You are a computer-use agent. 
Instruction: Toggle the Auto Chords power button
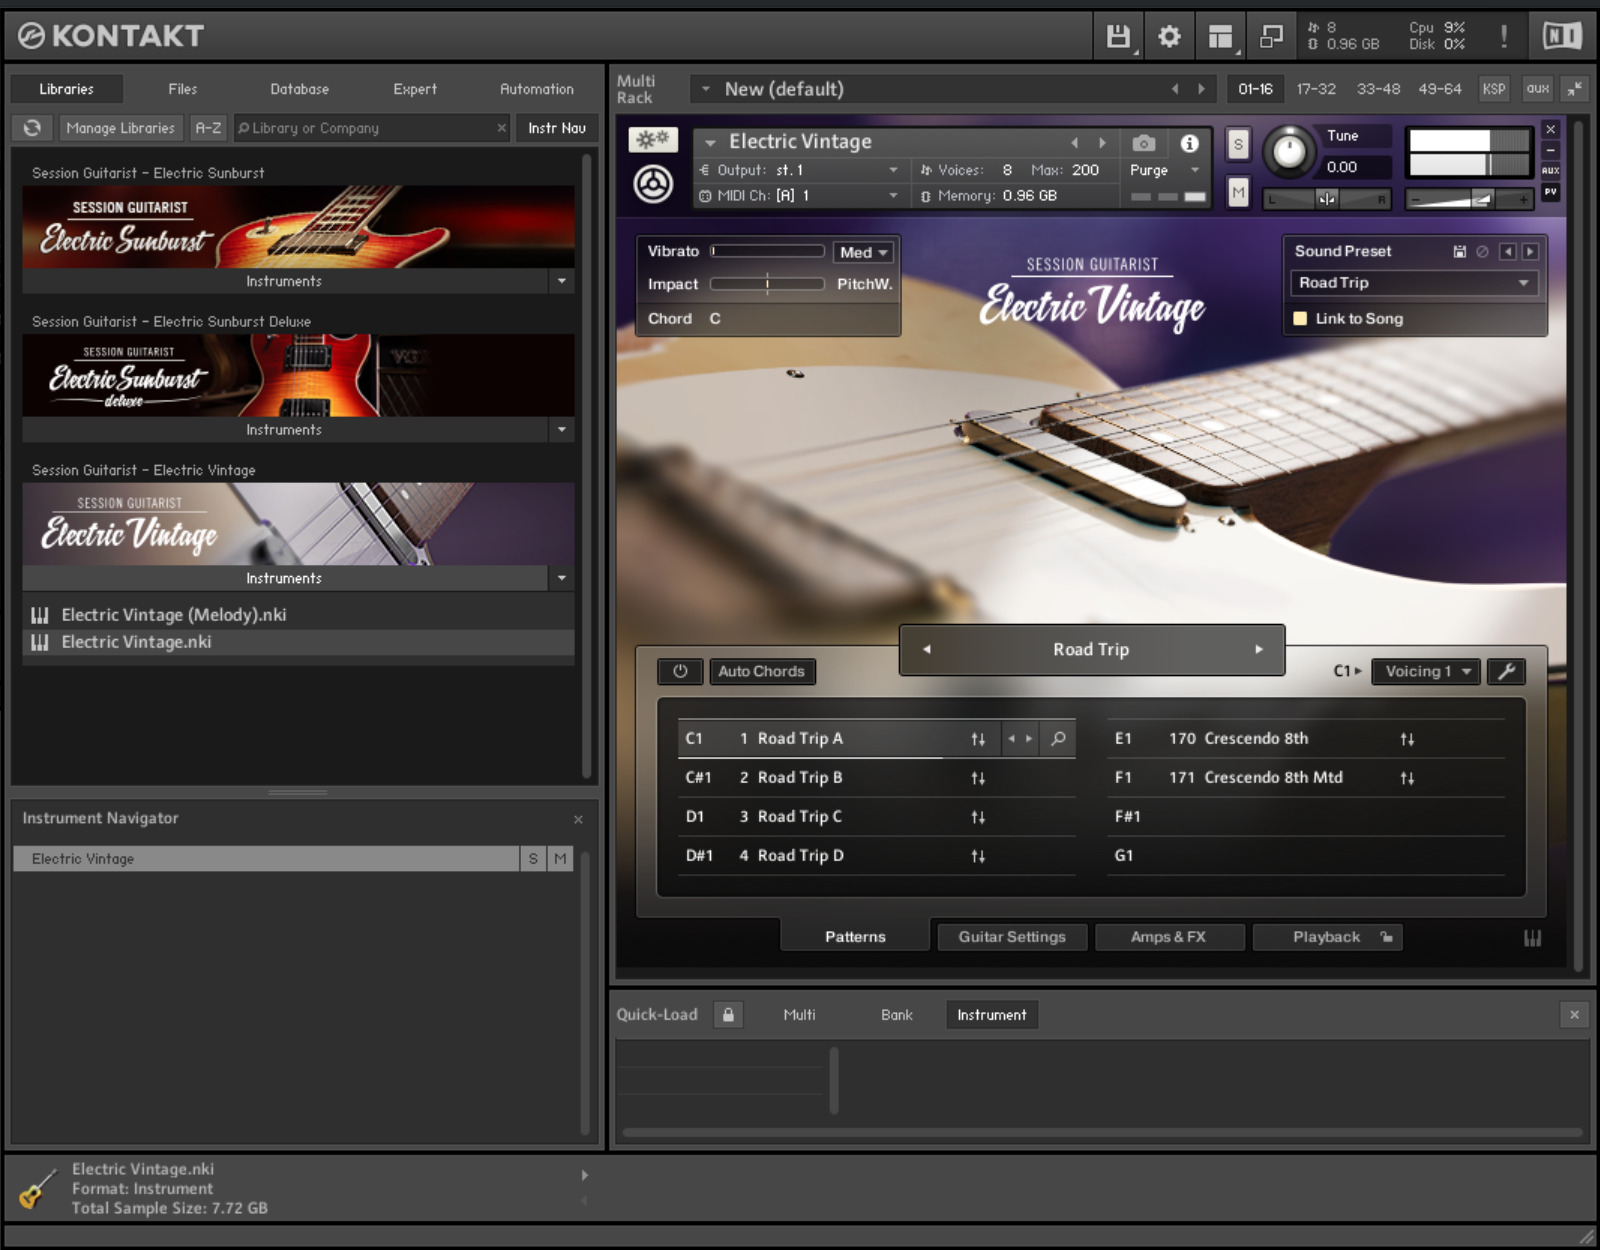click(x=680, y=672)
